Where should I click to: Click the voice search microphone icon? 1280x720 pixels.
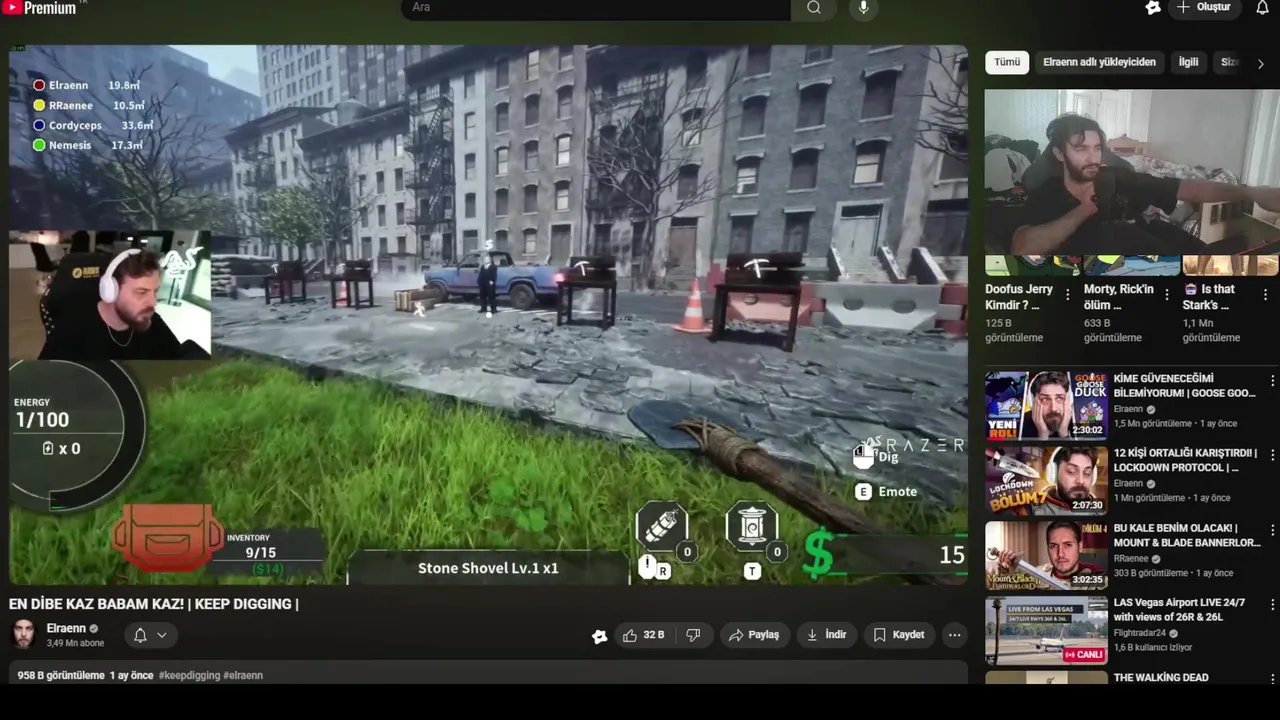click(864, 8)
